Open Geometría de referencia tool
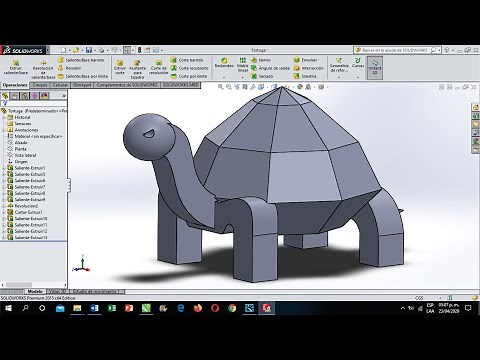The width and height of the screenshot is (480, 360). click(x=339, y=65)
